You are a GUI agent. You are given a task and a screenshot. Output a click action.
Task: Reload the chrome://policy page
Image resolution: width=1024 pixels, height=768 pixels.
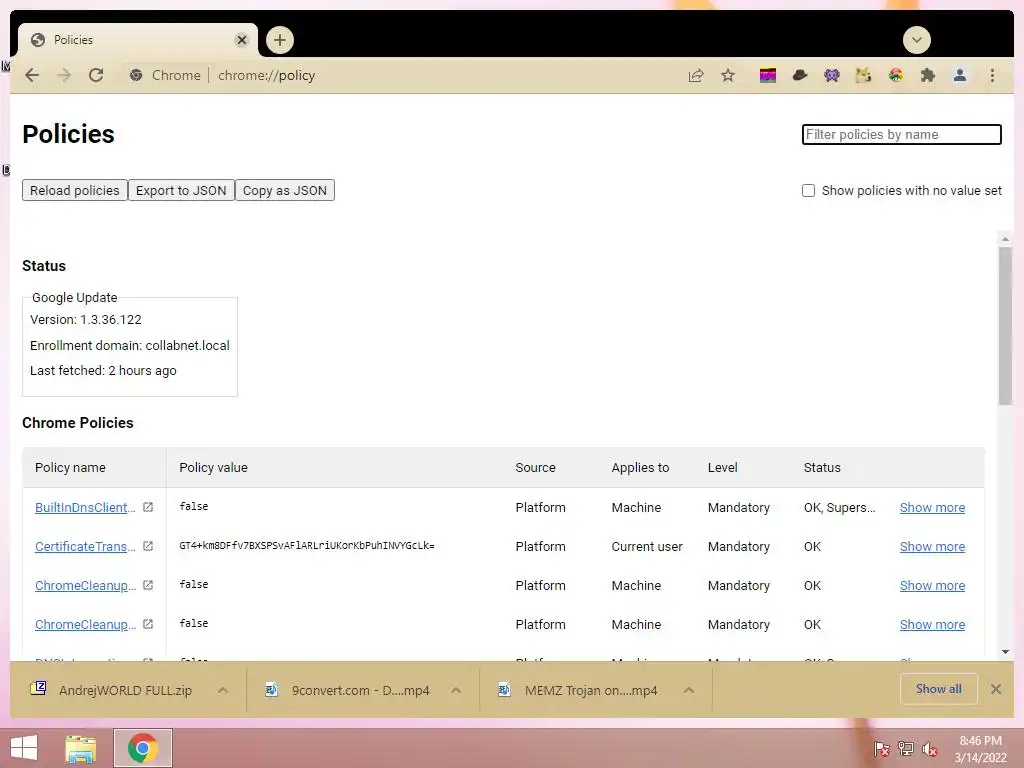[x=96, y=75]
